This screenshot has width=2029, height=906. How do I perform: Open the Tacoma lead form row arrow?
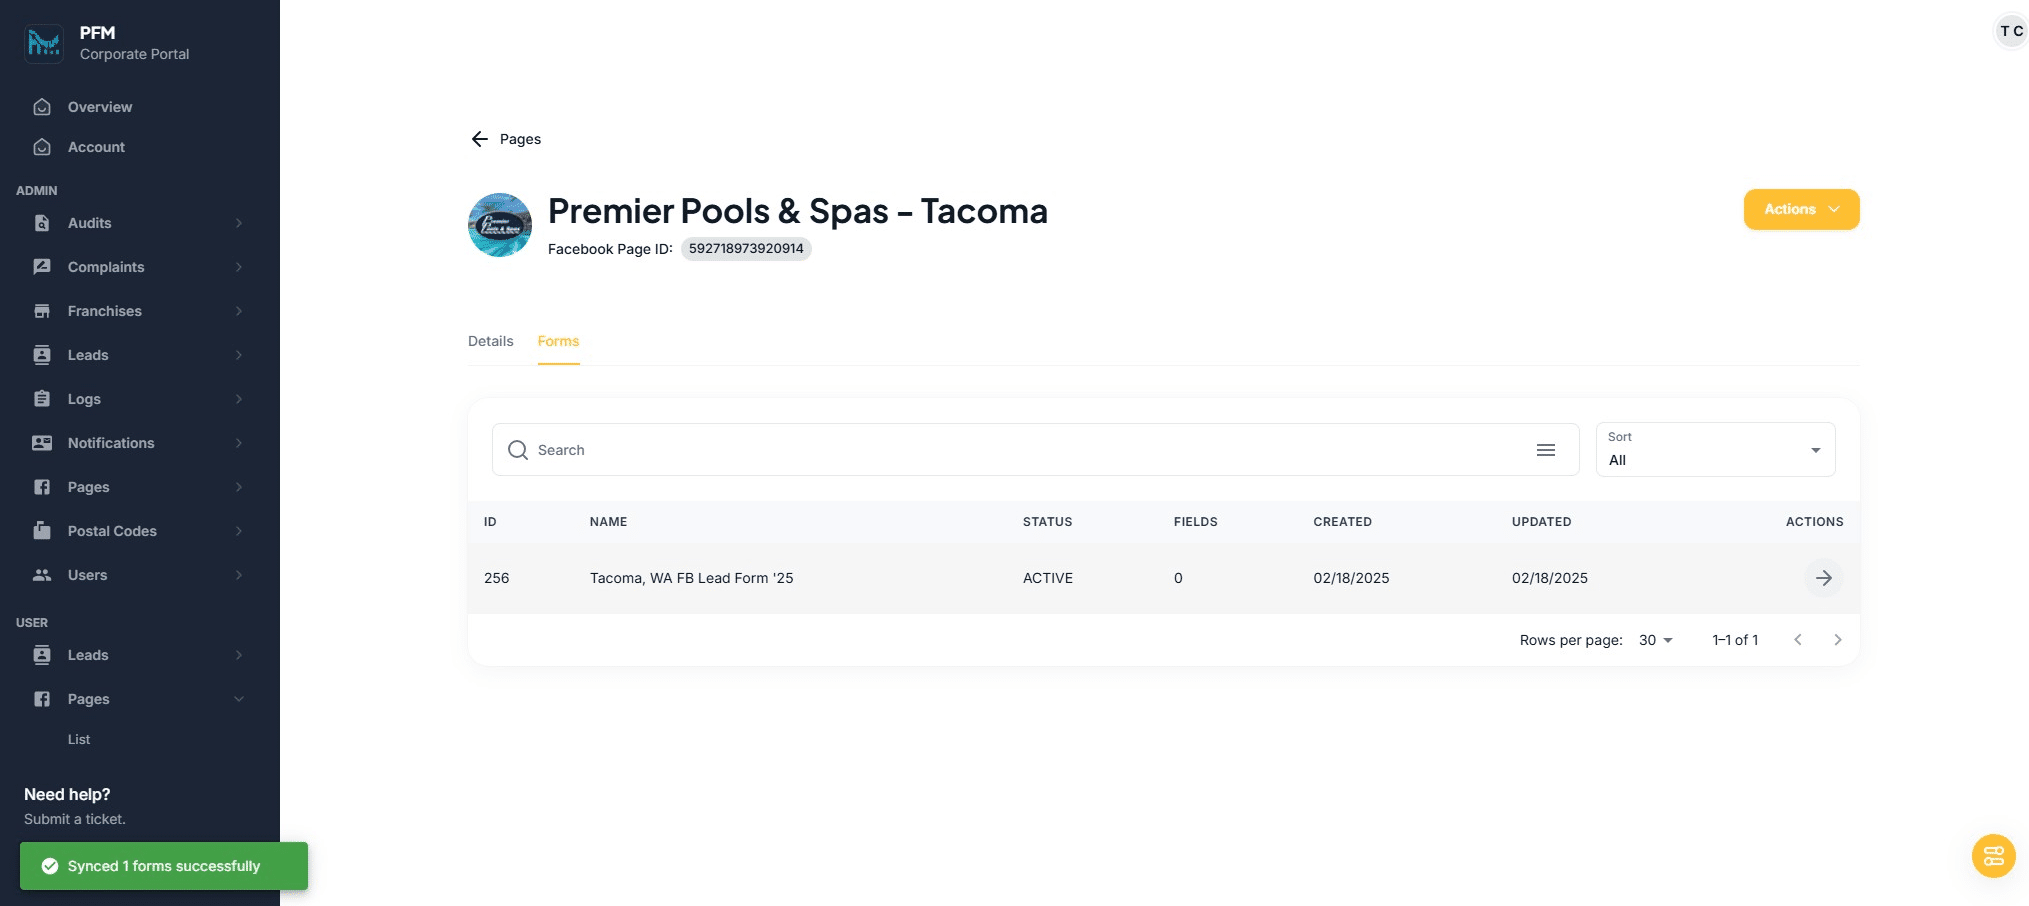(x=1823, y=578)
